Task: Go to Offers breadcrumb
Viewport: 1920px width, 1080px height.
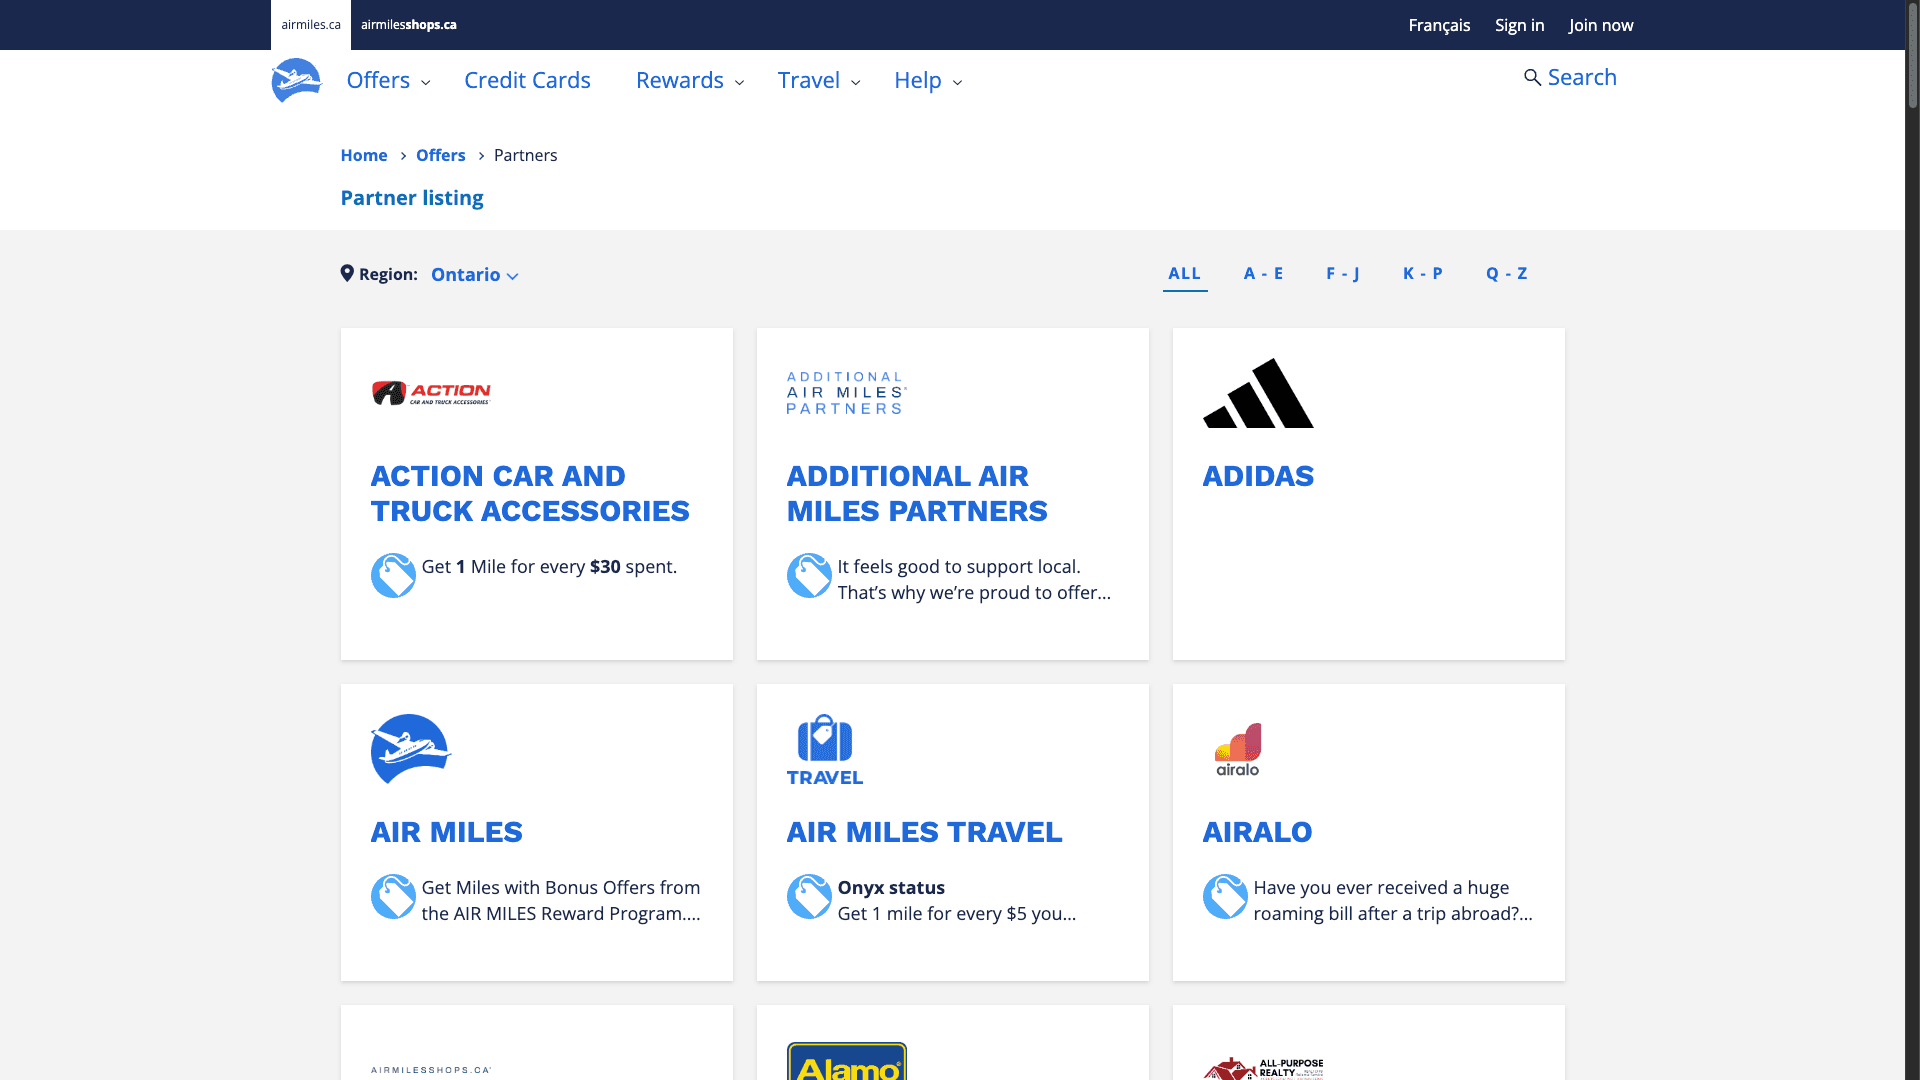Action: pyautogui.click(x=441, y=155)
